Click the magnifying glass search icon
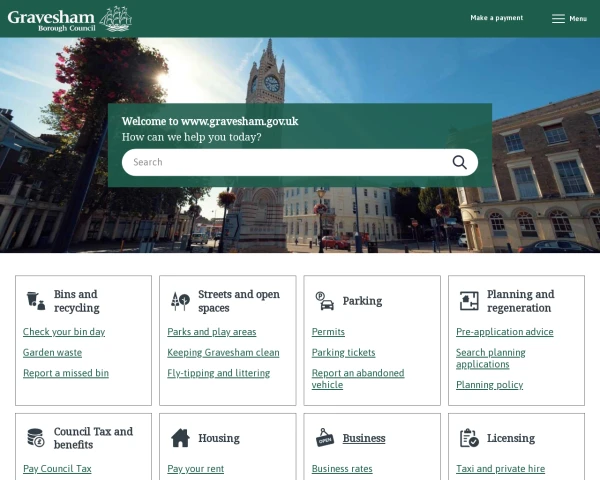 pos(460,162)
